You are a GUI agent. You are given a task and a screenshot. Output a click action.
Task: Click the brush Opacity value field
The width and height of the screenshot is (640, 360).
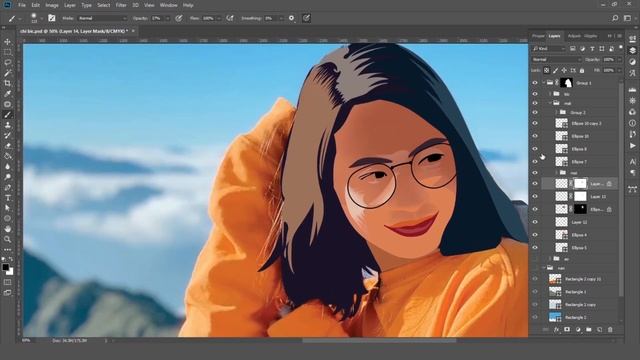[x=157, y=18]
